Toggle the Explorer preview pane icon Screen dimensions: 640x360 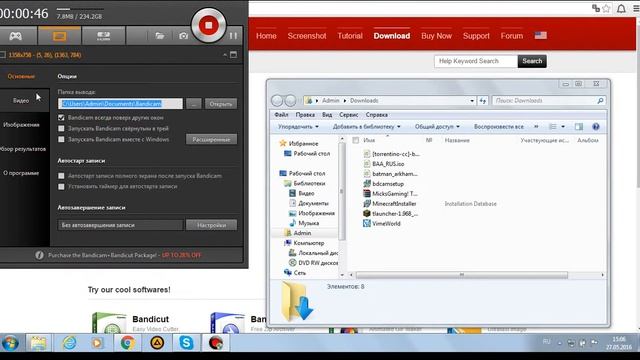click(579, 127)
